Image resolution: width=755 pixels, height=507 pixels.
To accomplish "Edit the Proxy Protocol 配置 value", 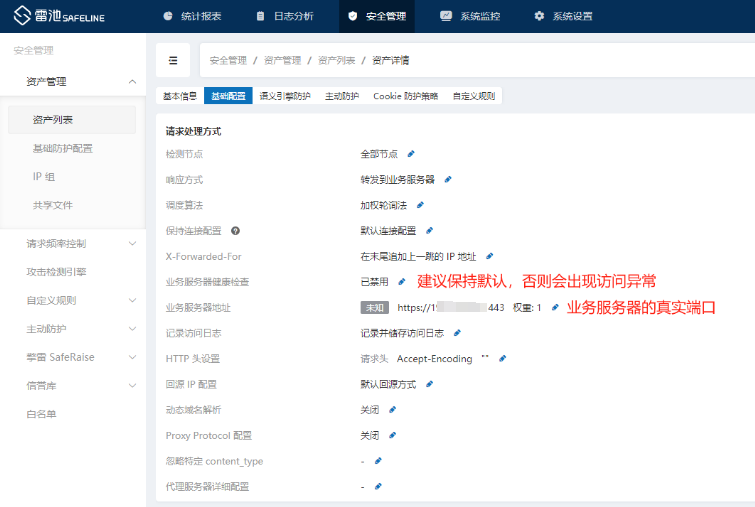I will tap(392, 435).
